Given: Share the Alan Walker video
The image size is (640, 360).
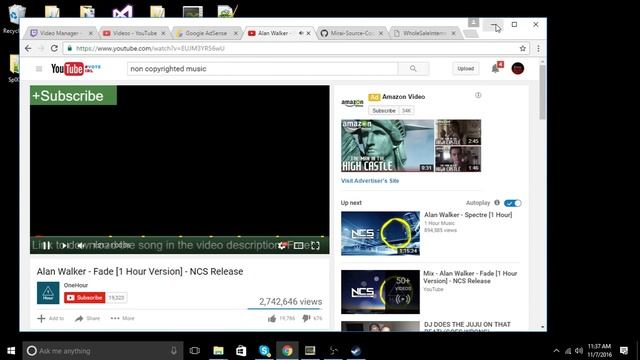Looking at the screenshot, I should point(87,318).
